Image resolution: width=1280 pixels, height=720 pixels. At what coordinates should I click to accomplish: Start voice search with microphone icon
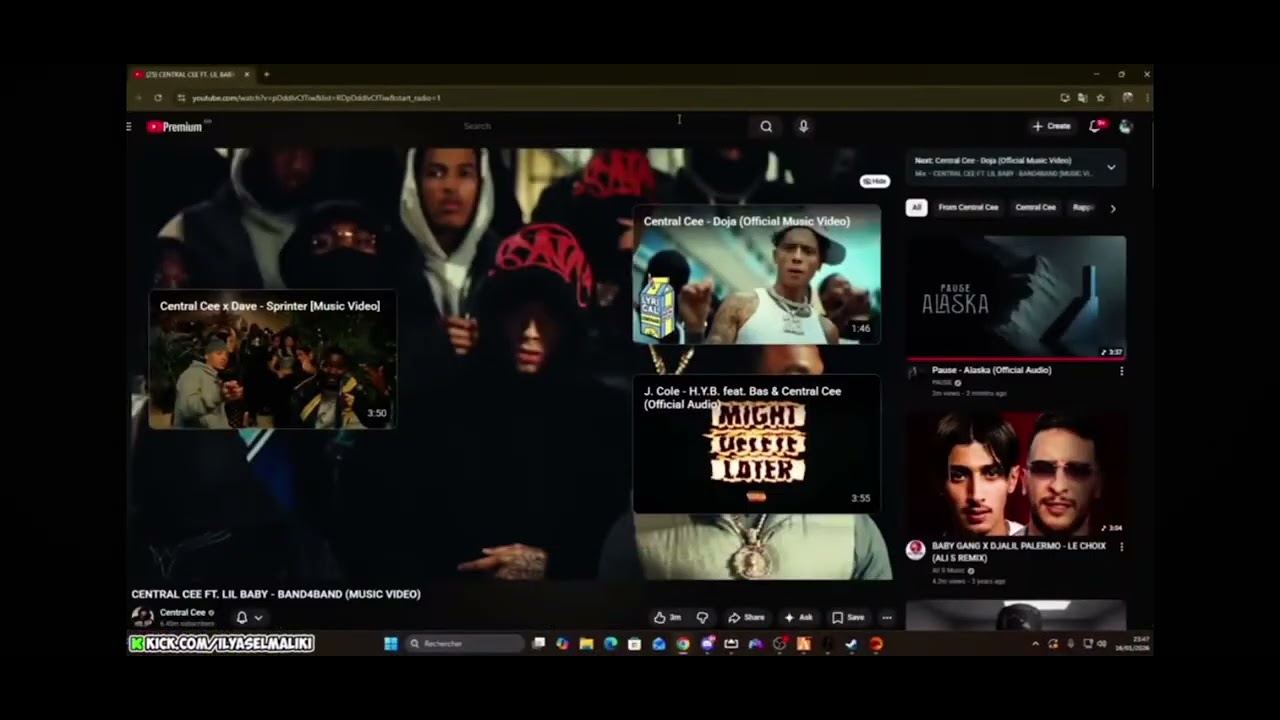pos(803,126)
